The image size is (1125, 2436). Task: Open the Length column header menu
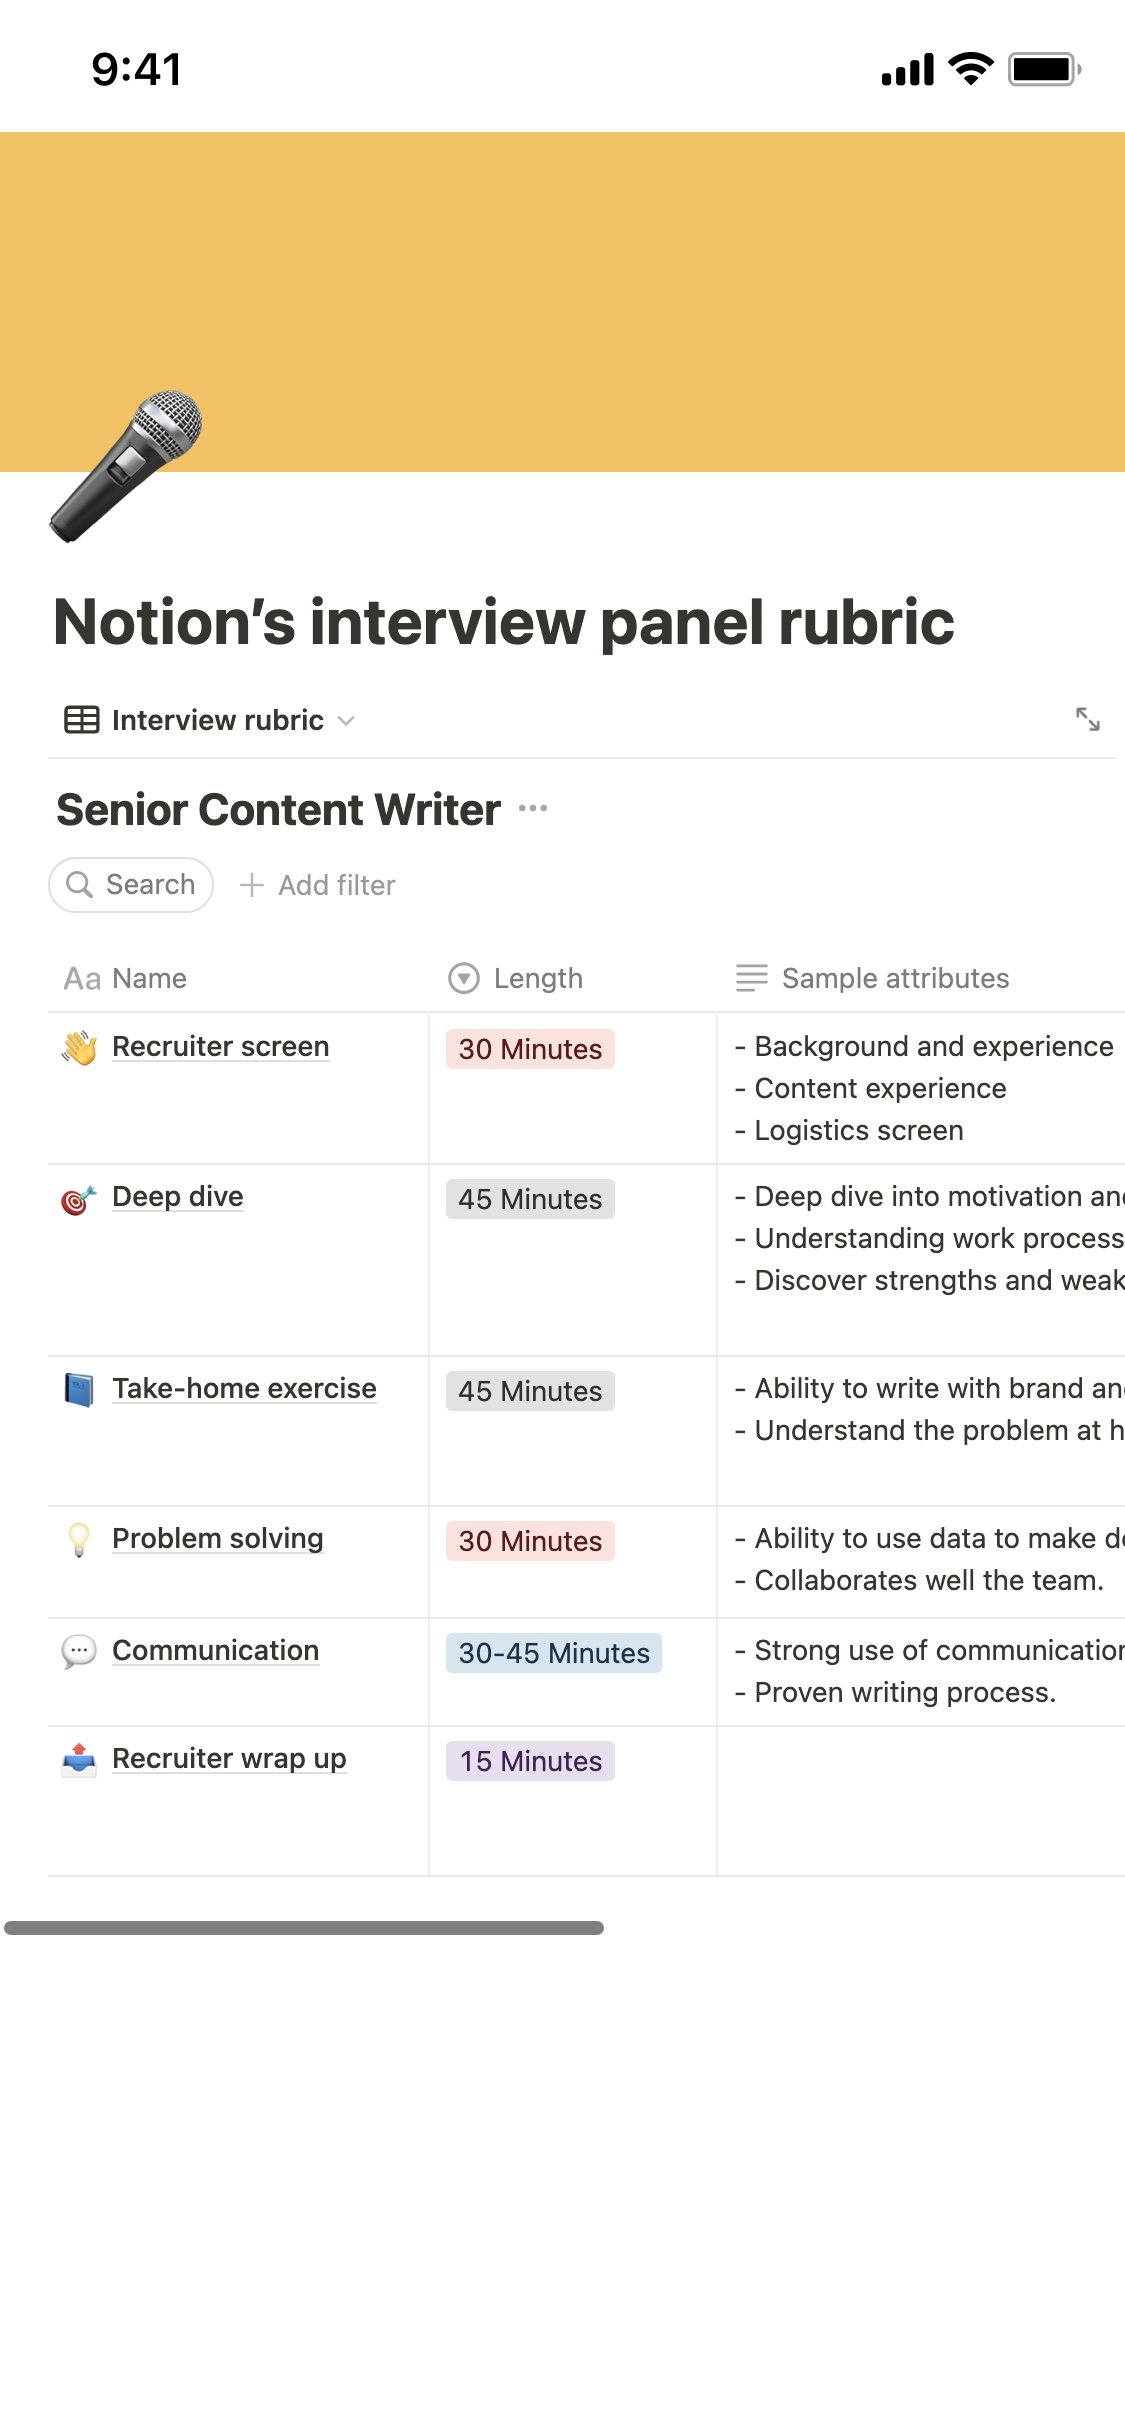(x=516, y=978)
